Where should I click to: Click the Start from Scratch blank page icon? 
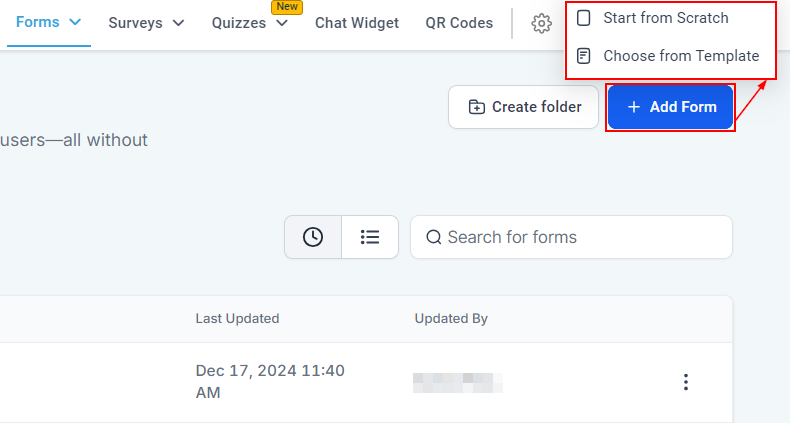[x=584, y=18]
